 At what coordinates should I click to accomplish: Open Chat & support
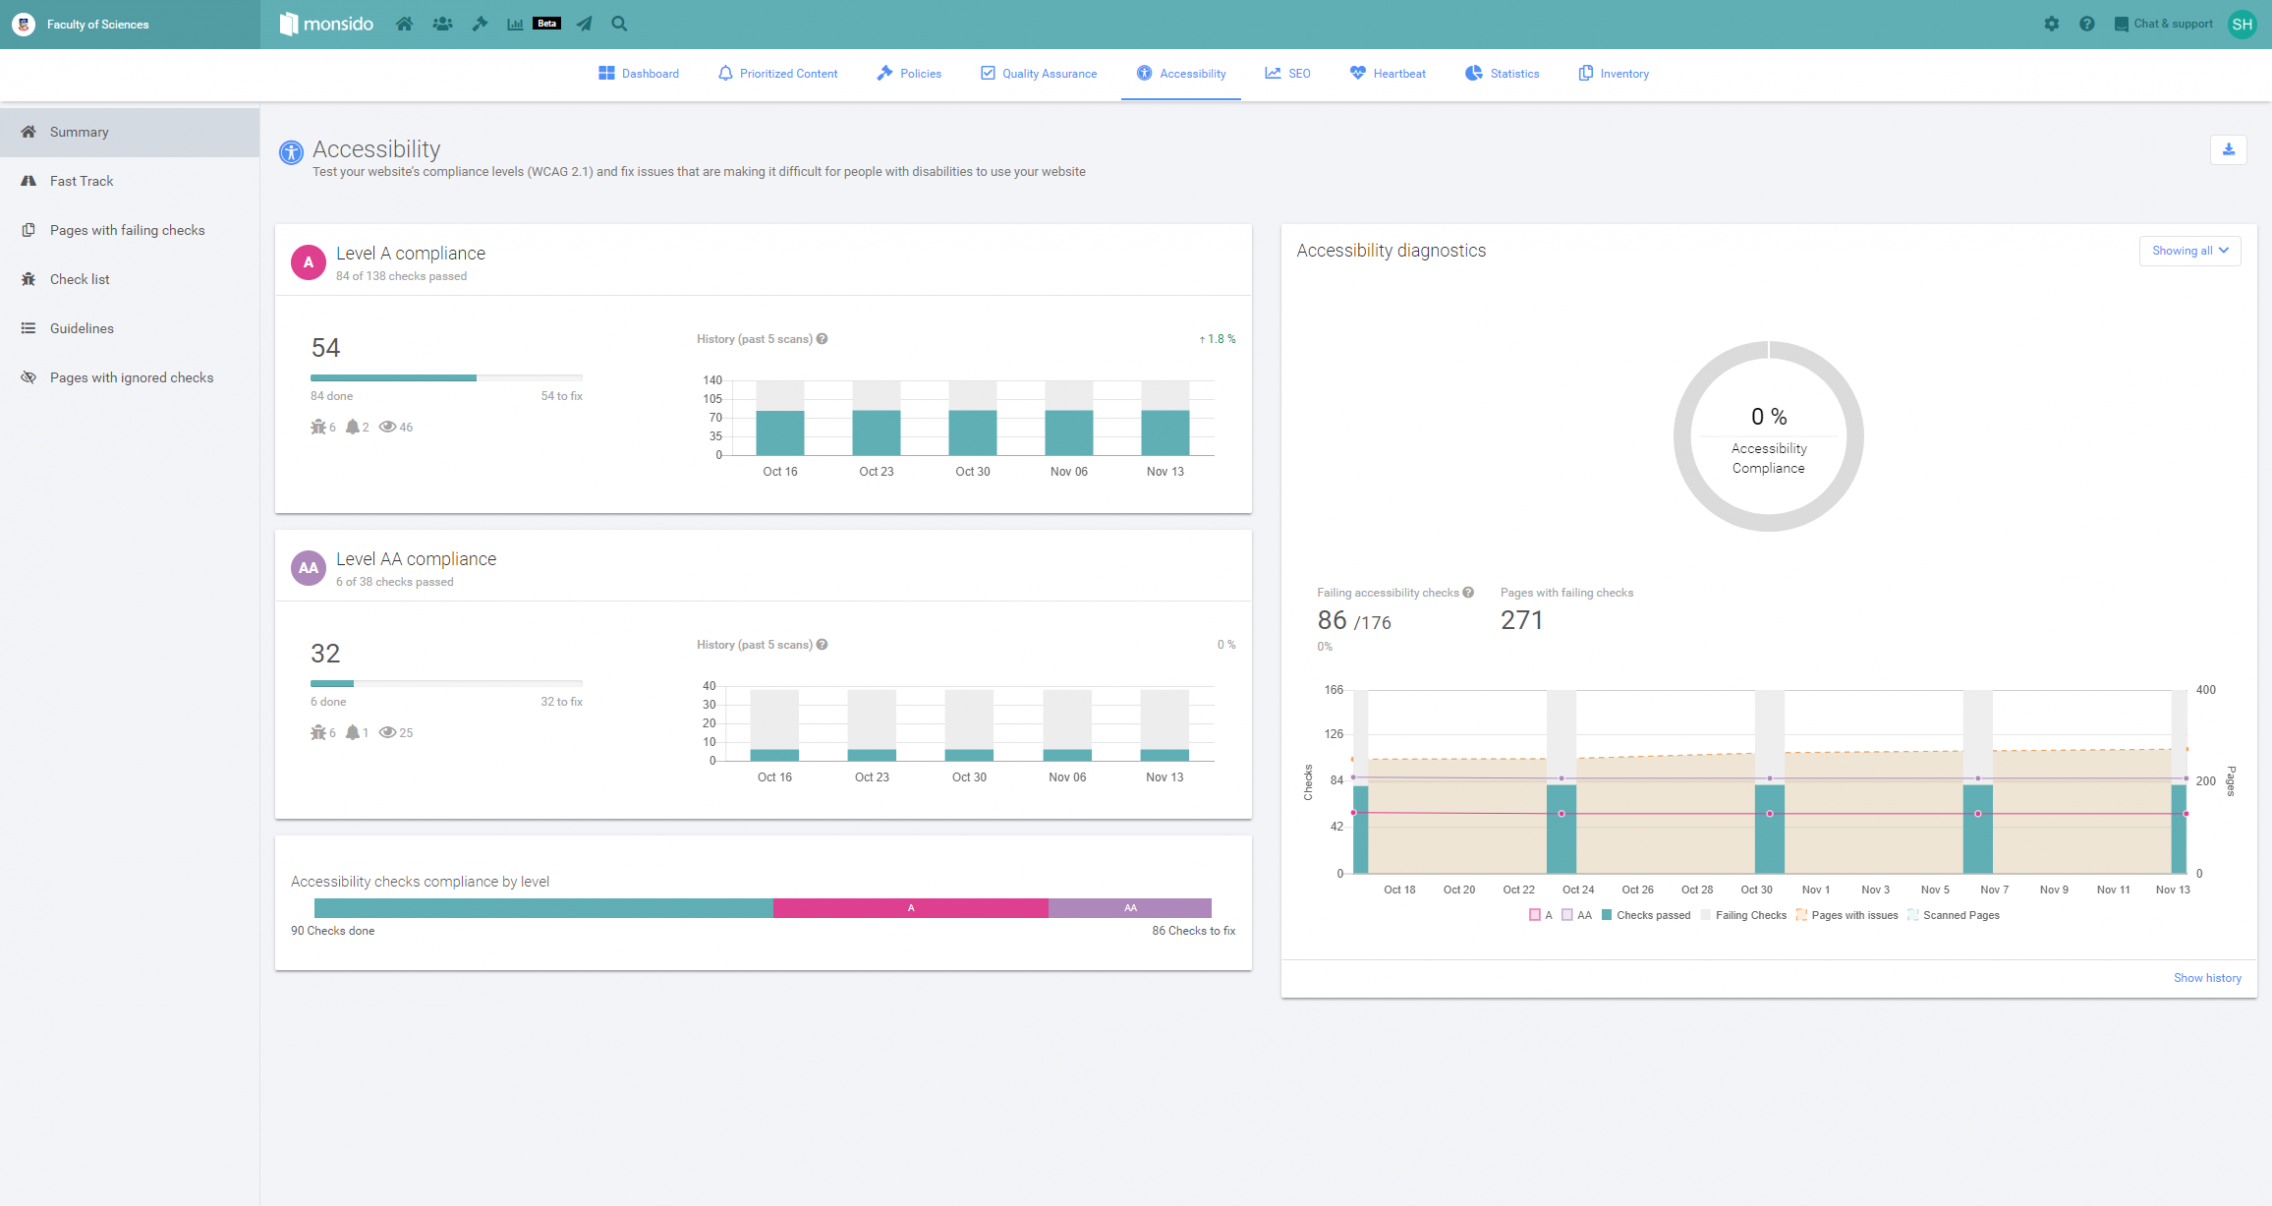tap(2162, 24)
